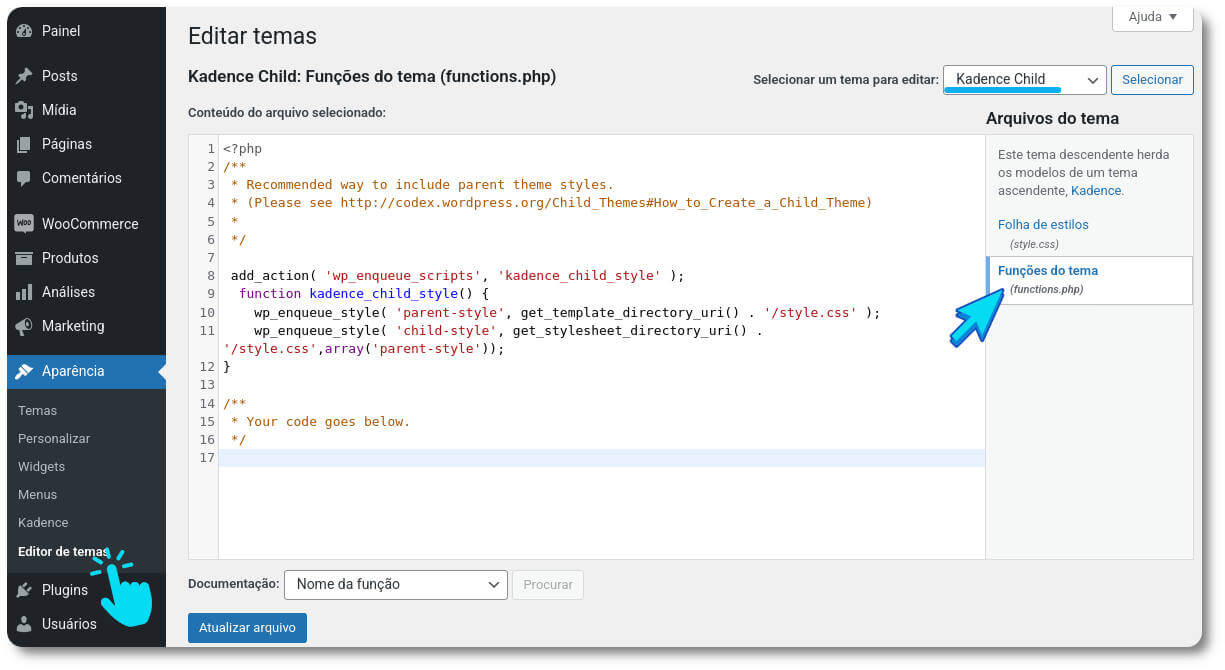The image size is (1225, 670).
Task: Click line number 12 in the gutter
Action: (207, 367)
